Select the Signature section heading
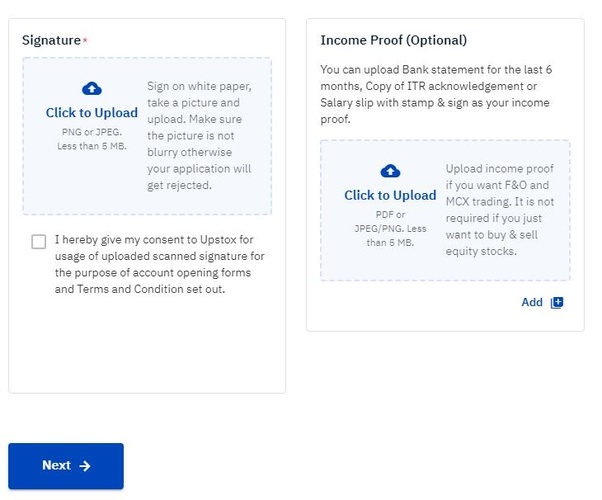Image resolution: width=602 pixels, height=500 pixels. click(51, 41)
